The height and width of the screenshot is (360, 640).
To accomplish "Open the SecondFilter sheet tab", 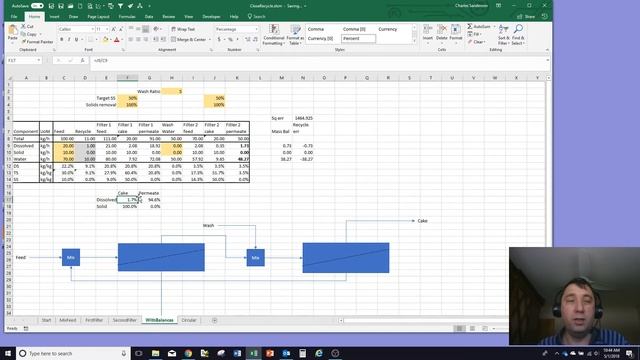I will pos(124,320).
